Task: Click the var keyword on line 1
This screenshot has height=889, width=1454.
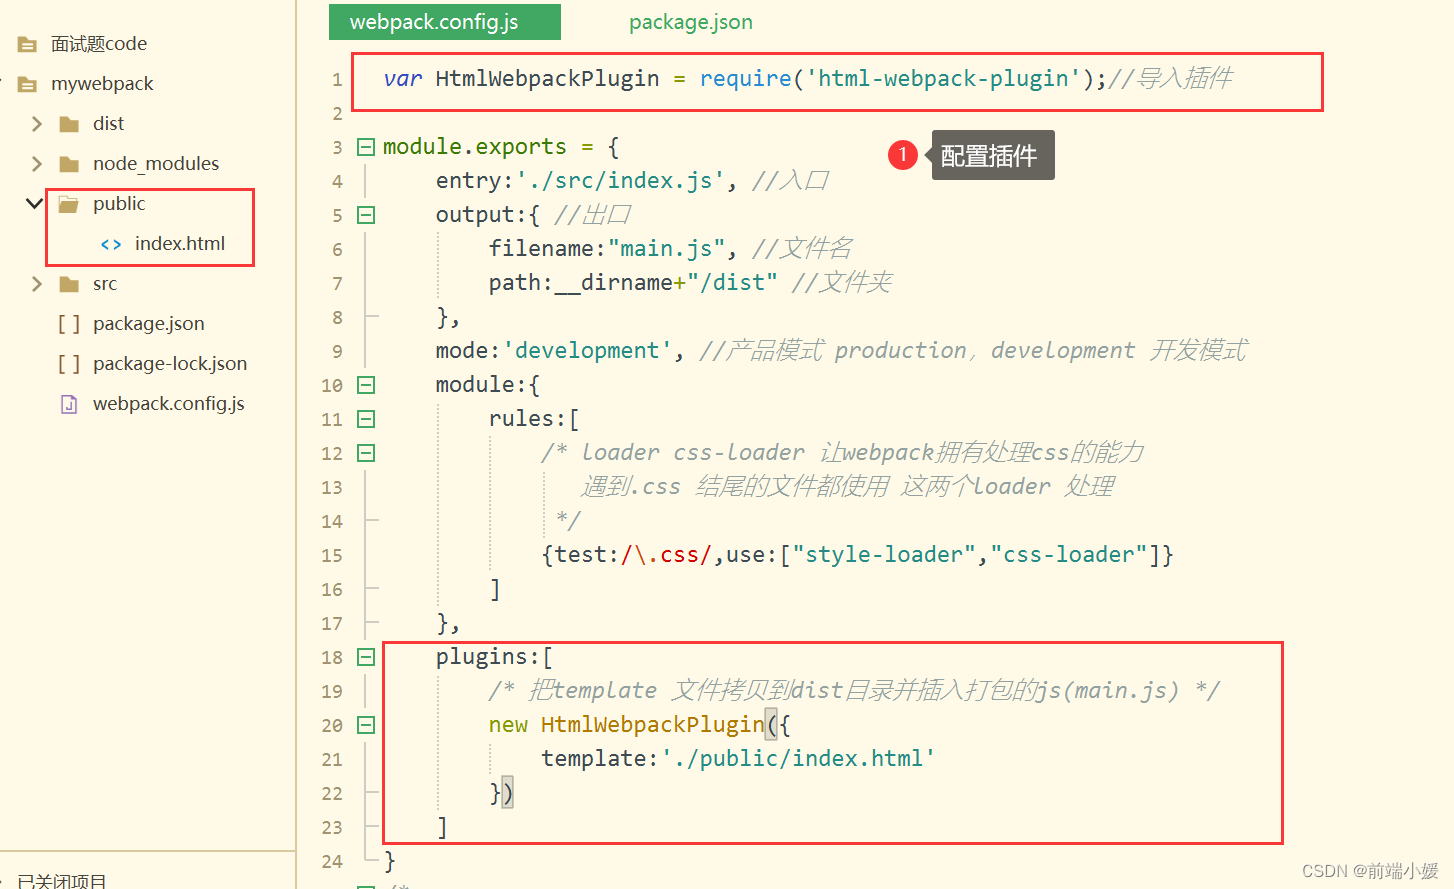Action: click(x=403, y=79)
